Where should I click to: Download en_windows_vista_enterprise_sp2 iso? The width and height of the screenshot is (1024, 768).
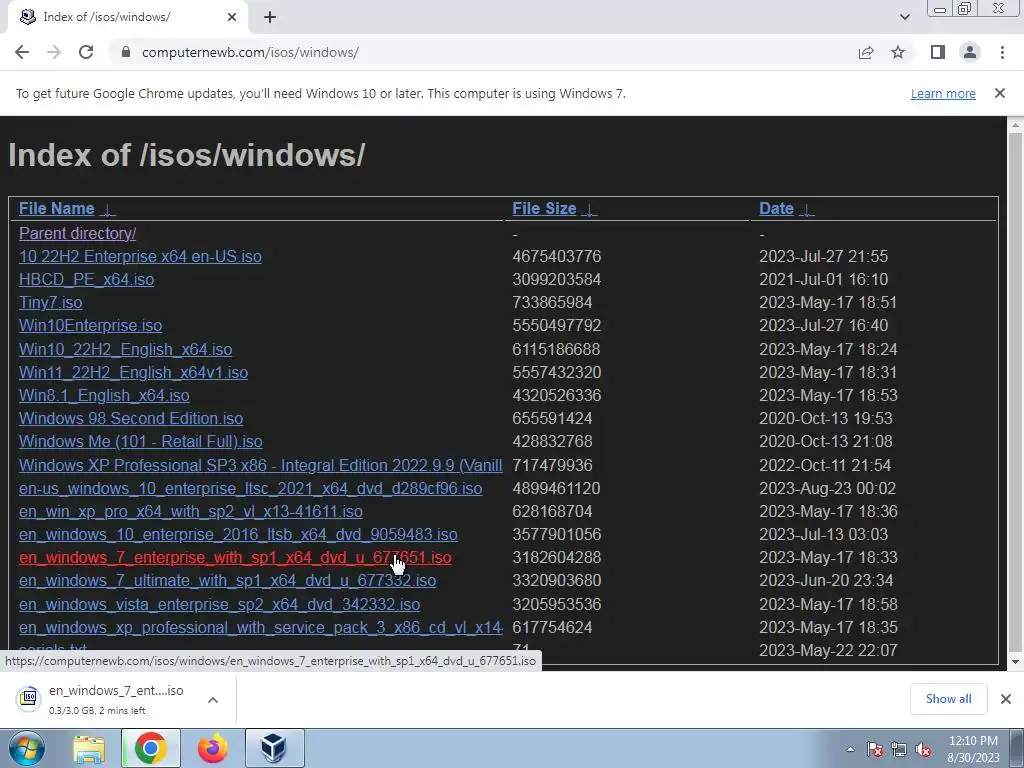219,604
